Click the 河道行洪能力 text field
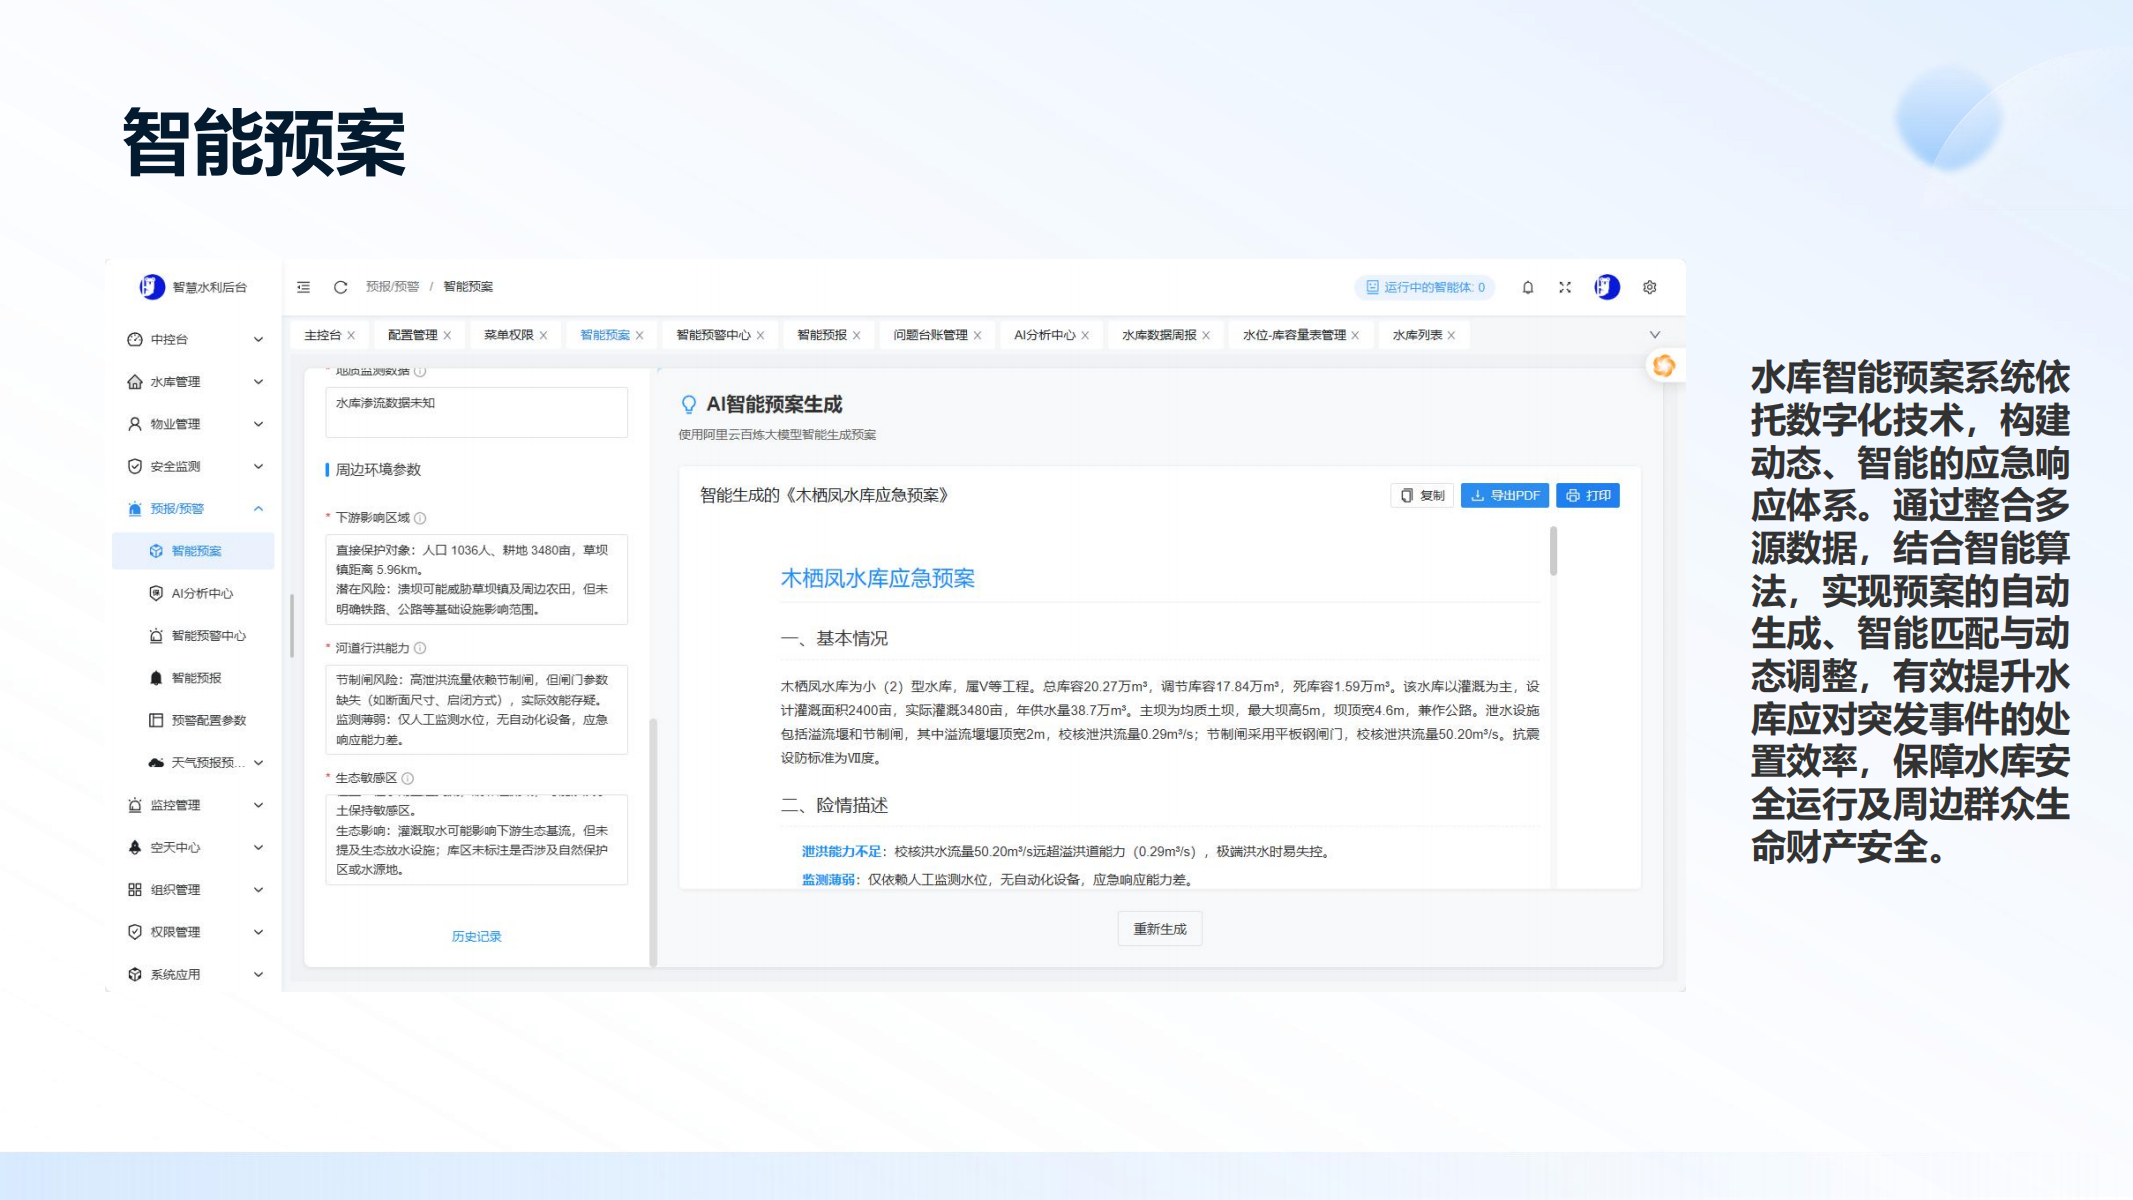Image resolution: width=2133 pixels, height=1200 pixels. (476, 710)
